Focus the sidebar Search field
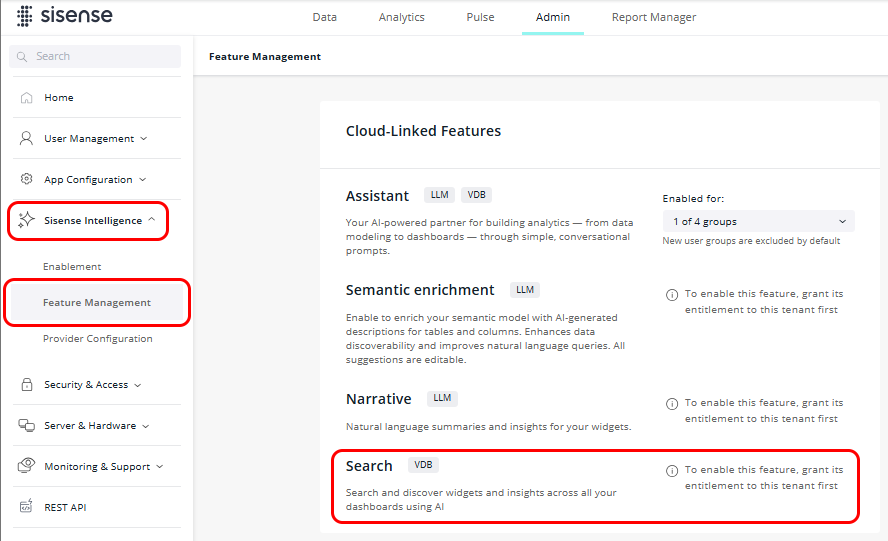Screen dimensions: 888x541 [x=95, y=57]
